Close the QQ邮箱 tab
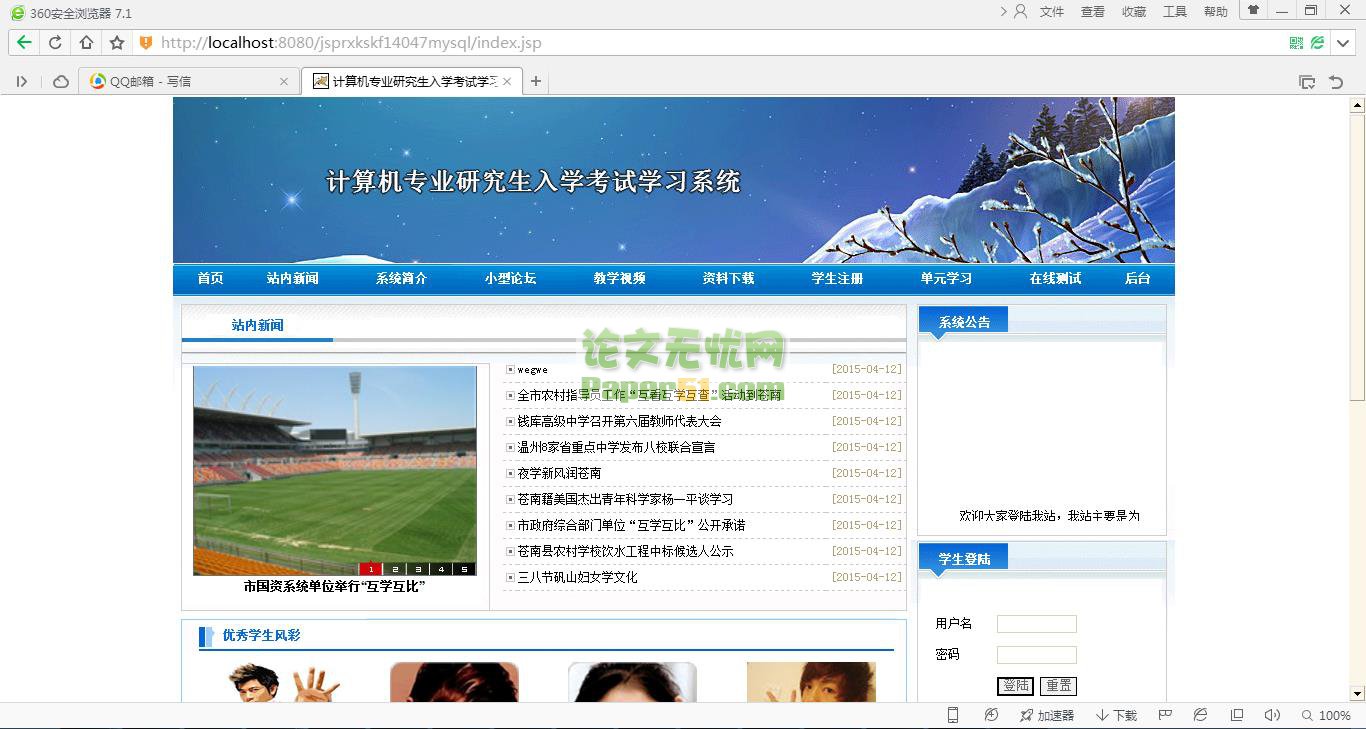1366x729 pixels. point(284,82)
